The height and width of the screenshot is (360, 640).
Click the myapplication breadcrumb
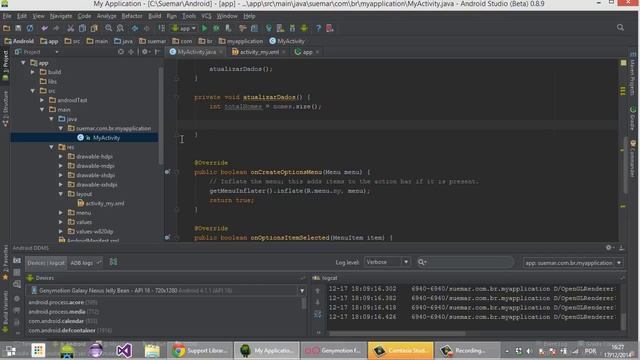pyautogui.click(x=241, y=41)
